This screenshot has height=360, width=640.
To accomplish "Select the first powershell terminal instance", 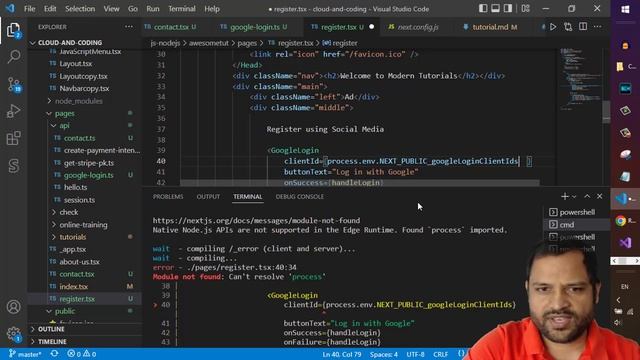I will [576, 212].
